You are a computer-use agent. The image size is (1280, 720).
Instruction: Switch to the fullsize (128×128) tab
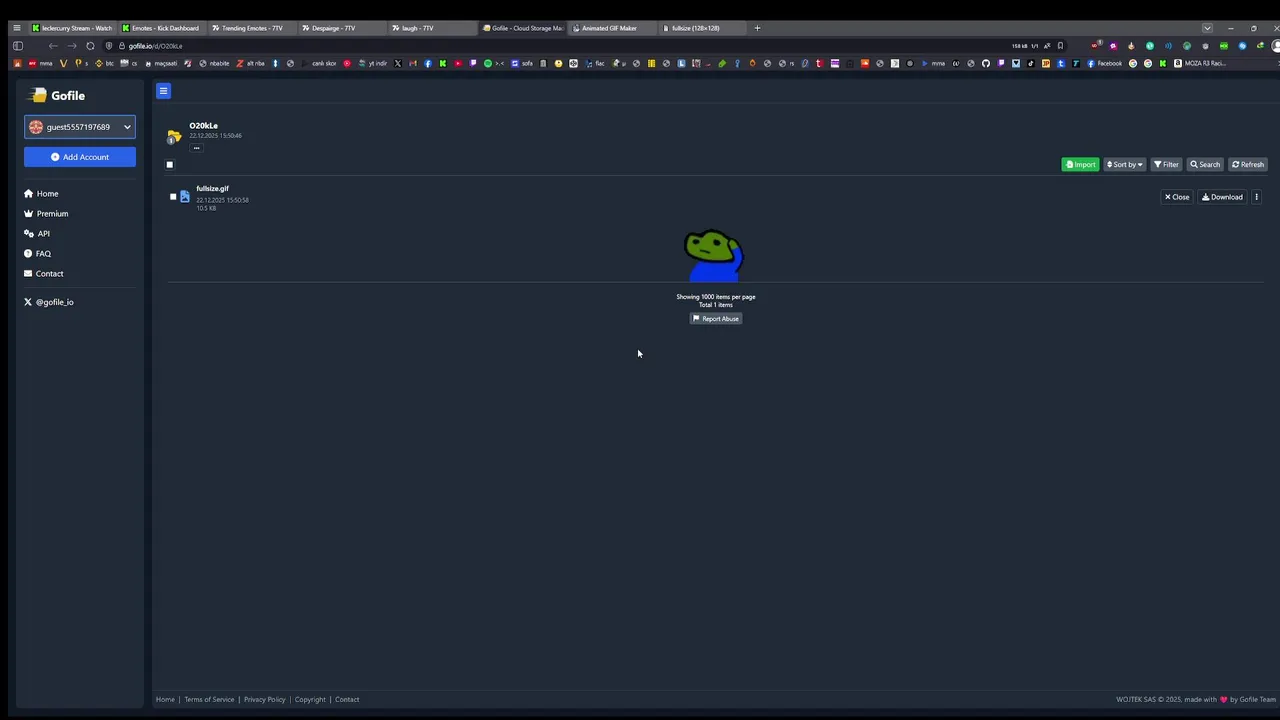(x=702, y=28)
